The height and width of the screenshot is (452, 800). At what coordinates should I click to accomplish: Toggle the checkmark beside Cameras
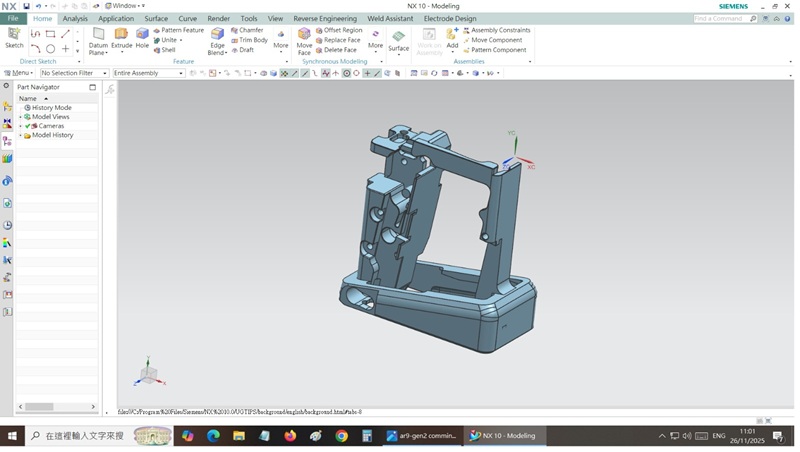coord(28,126)
